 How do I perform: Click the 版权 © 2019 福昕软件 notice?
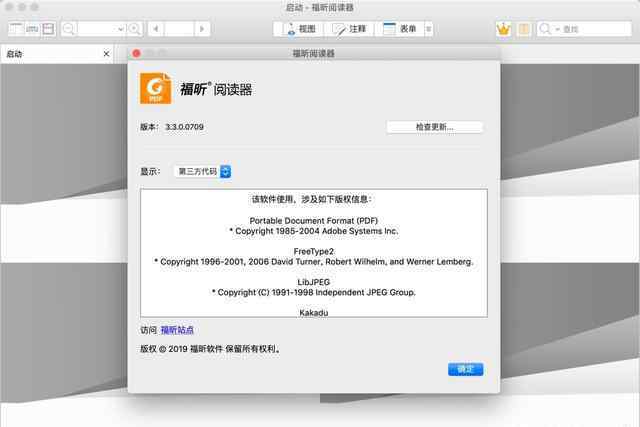point(210,349)
